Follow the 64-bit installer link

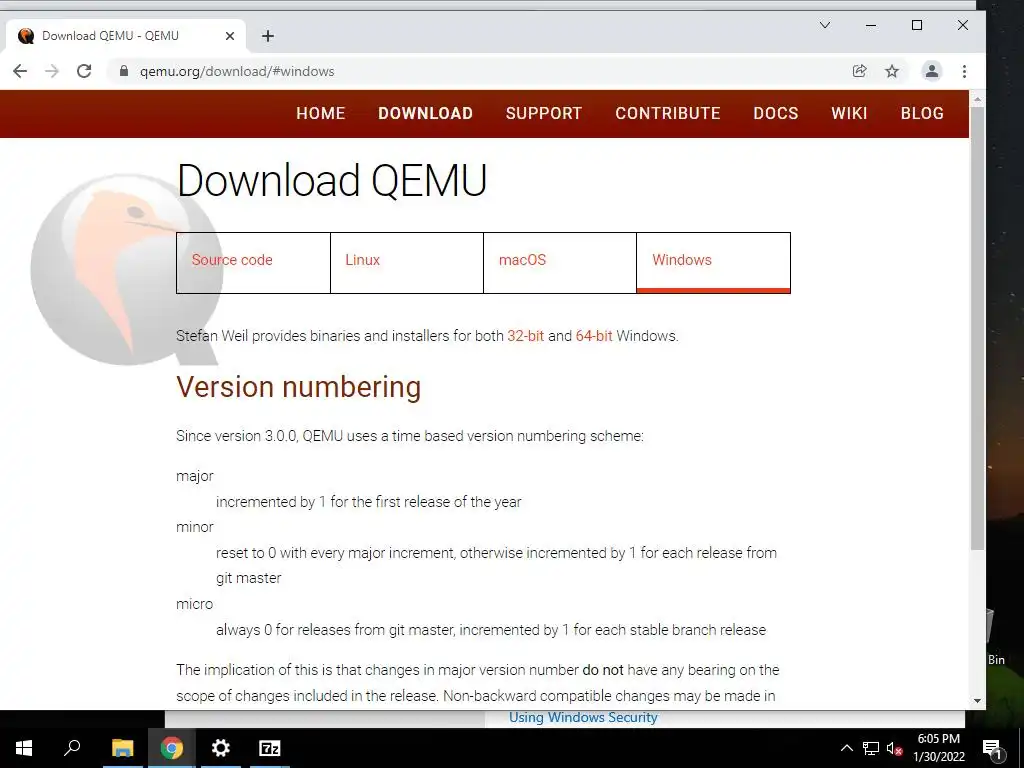click(x=594, y=336)
